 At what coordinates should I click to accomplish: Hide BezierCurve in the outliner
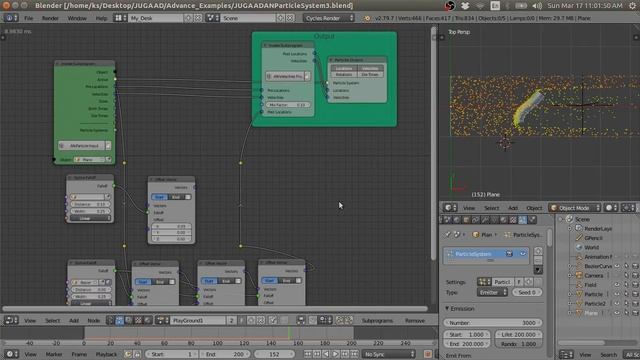(x=618, y=266)
